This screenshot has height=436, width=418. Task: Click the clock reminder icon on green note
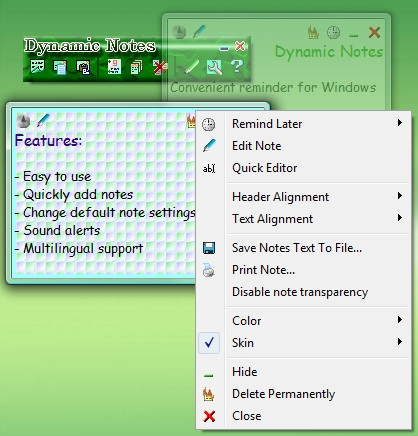333,32
